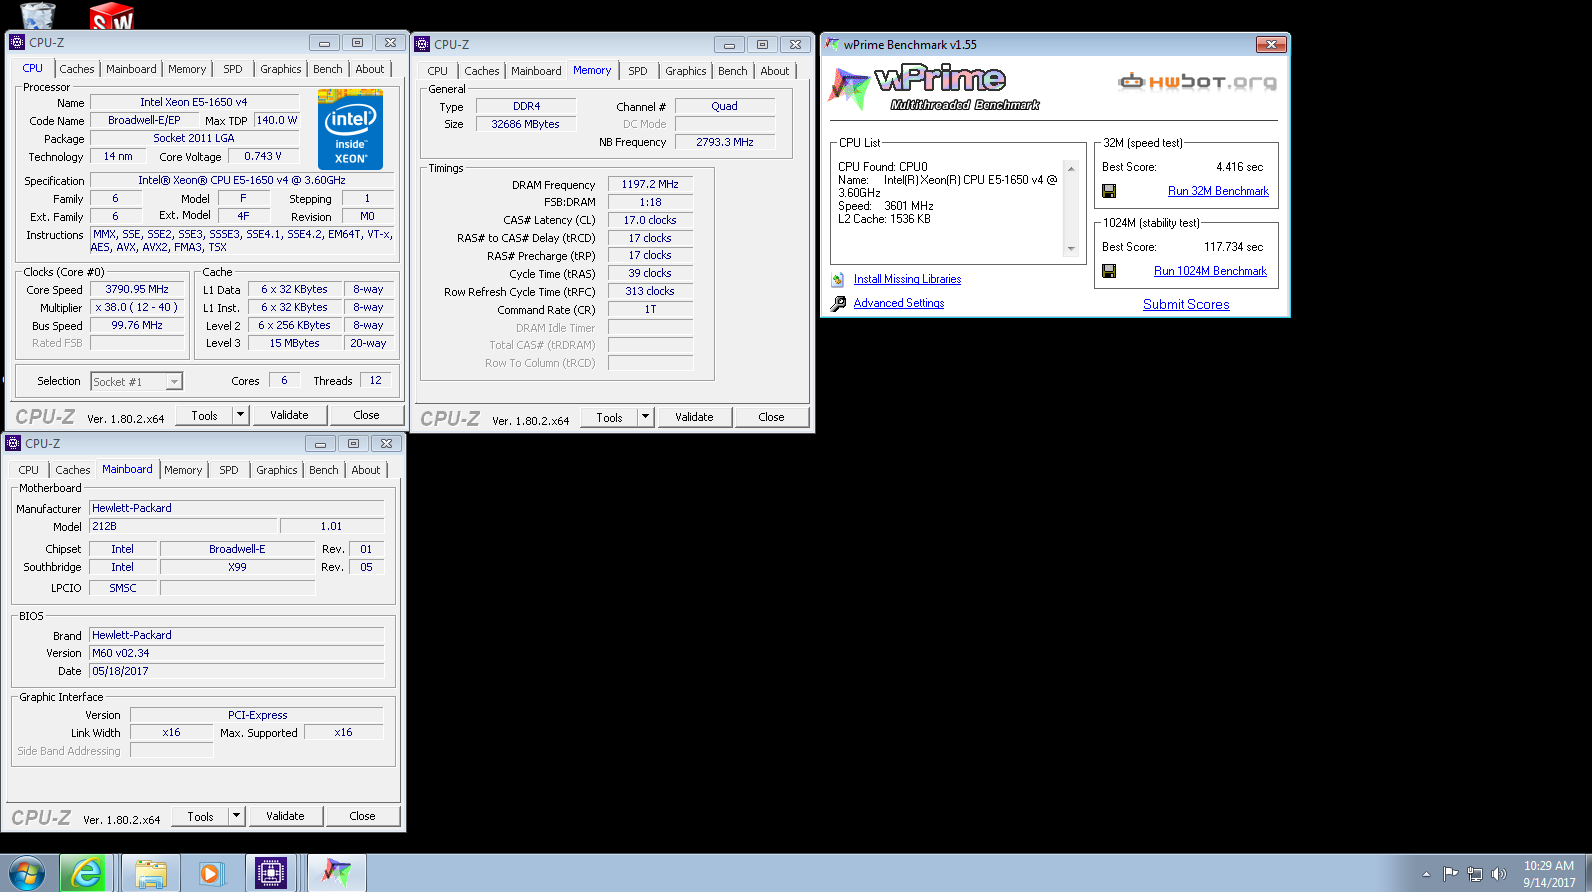Click the wPrime logo graphic
The width and height of the screenshot is (1592, 892).
point(935,88)
